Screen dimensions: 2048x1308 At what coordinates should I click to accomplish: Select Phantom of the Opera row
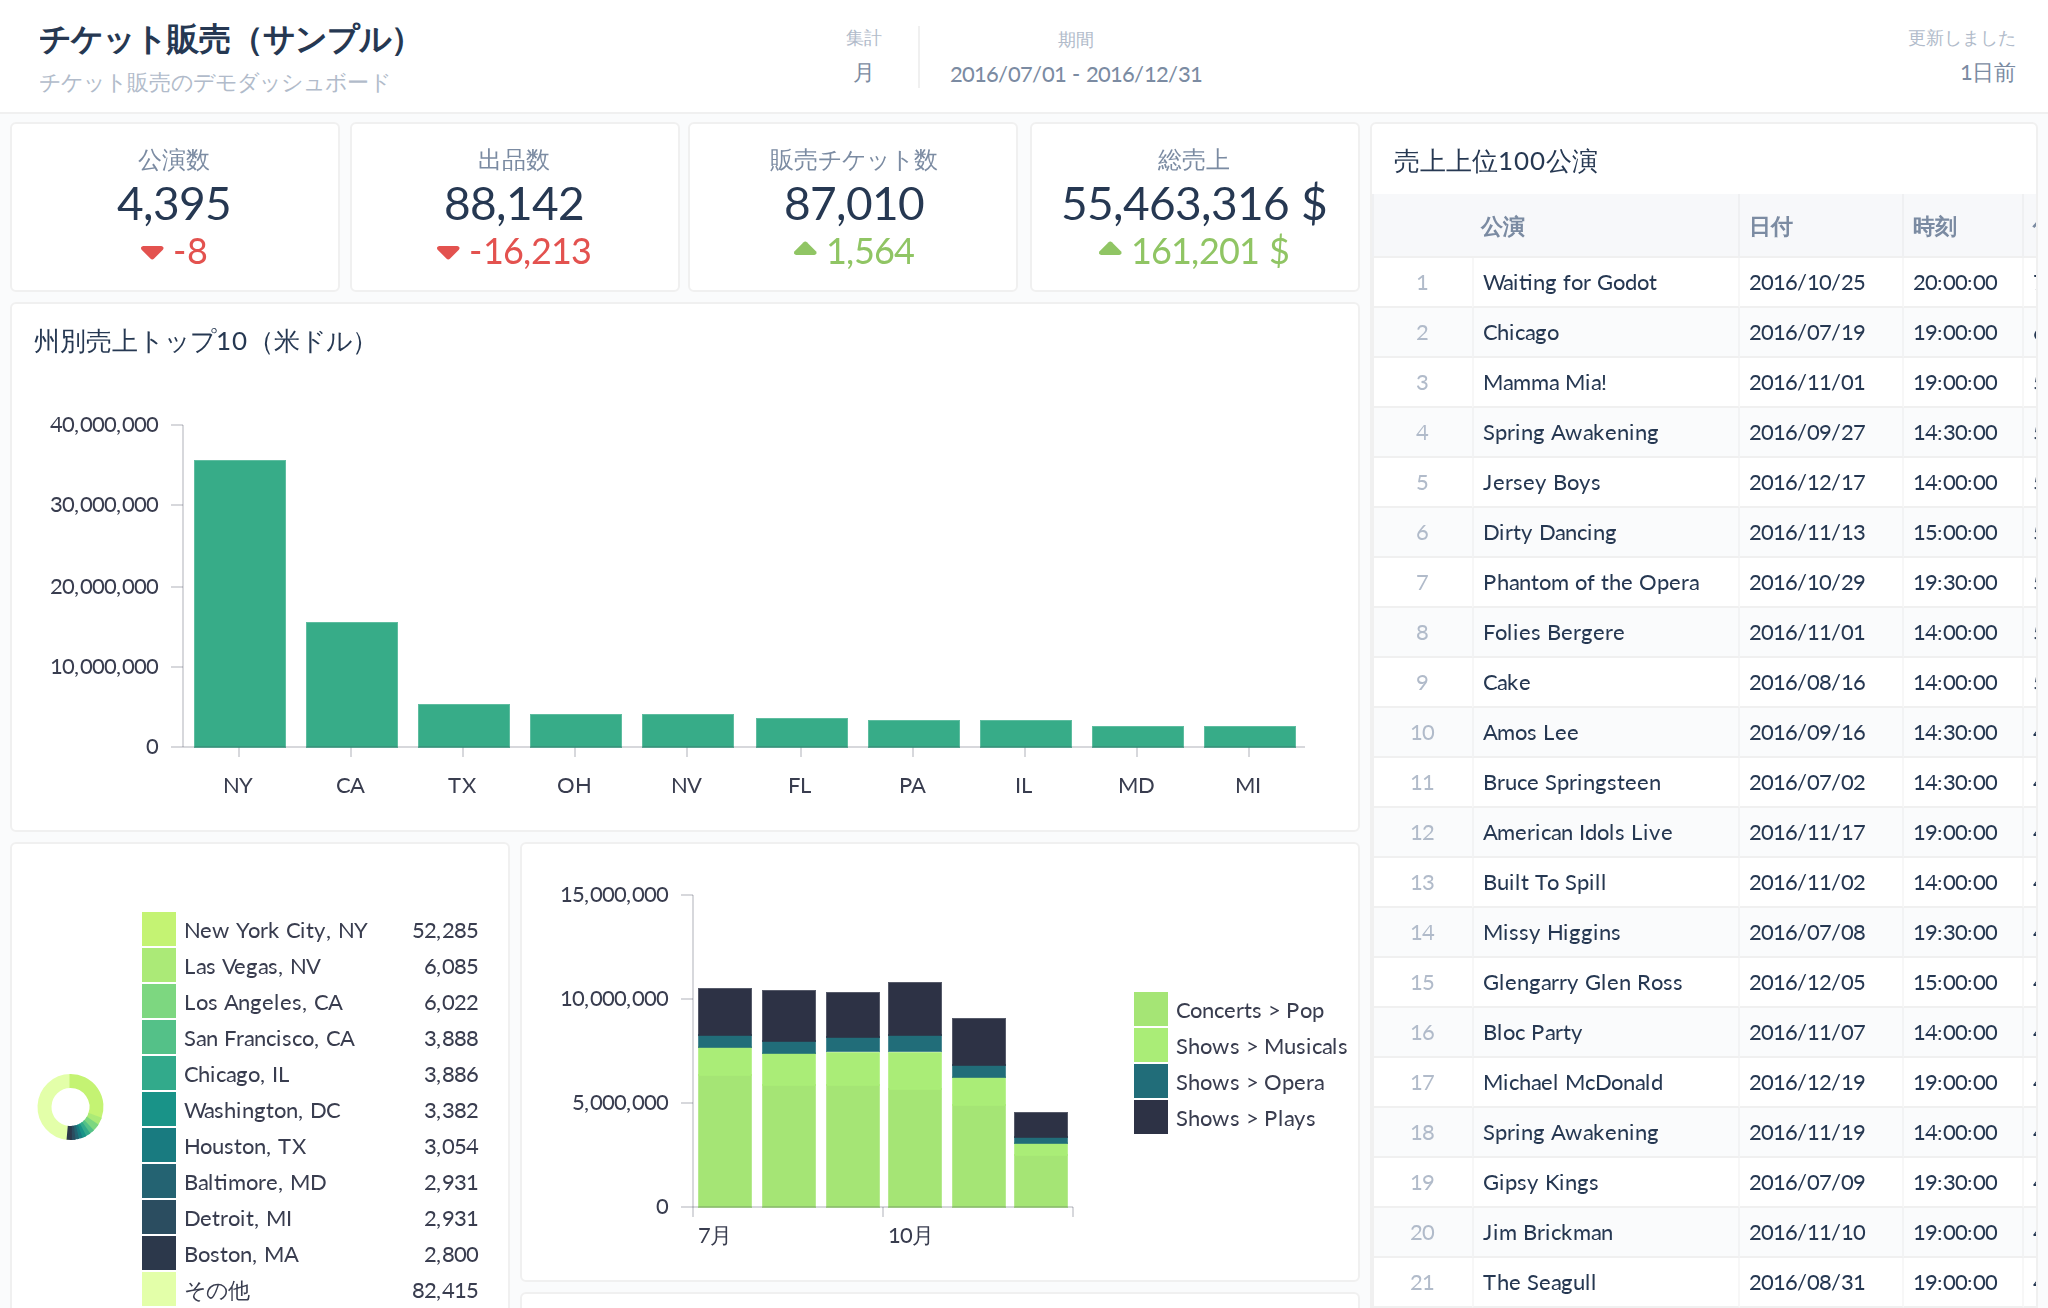(1704, 582)
